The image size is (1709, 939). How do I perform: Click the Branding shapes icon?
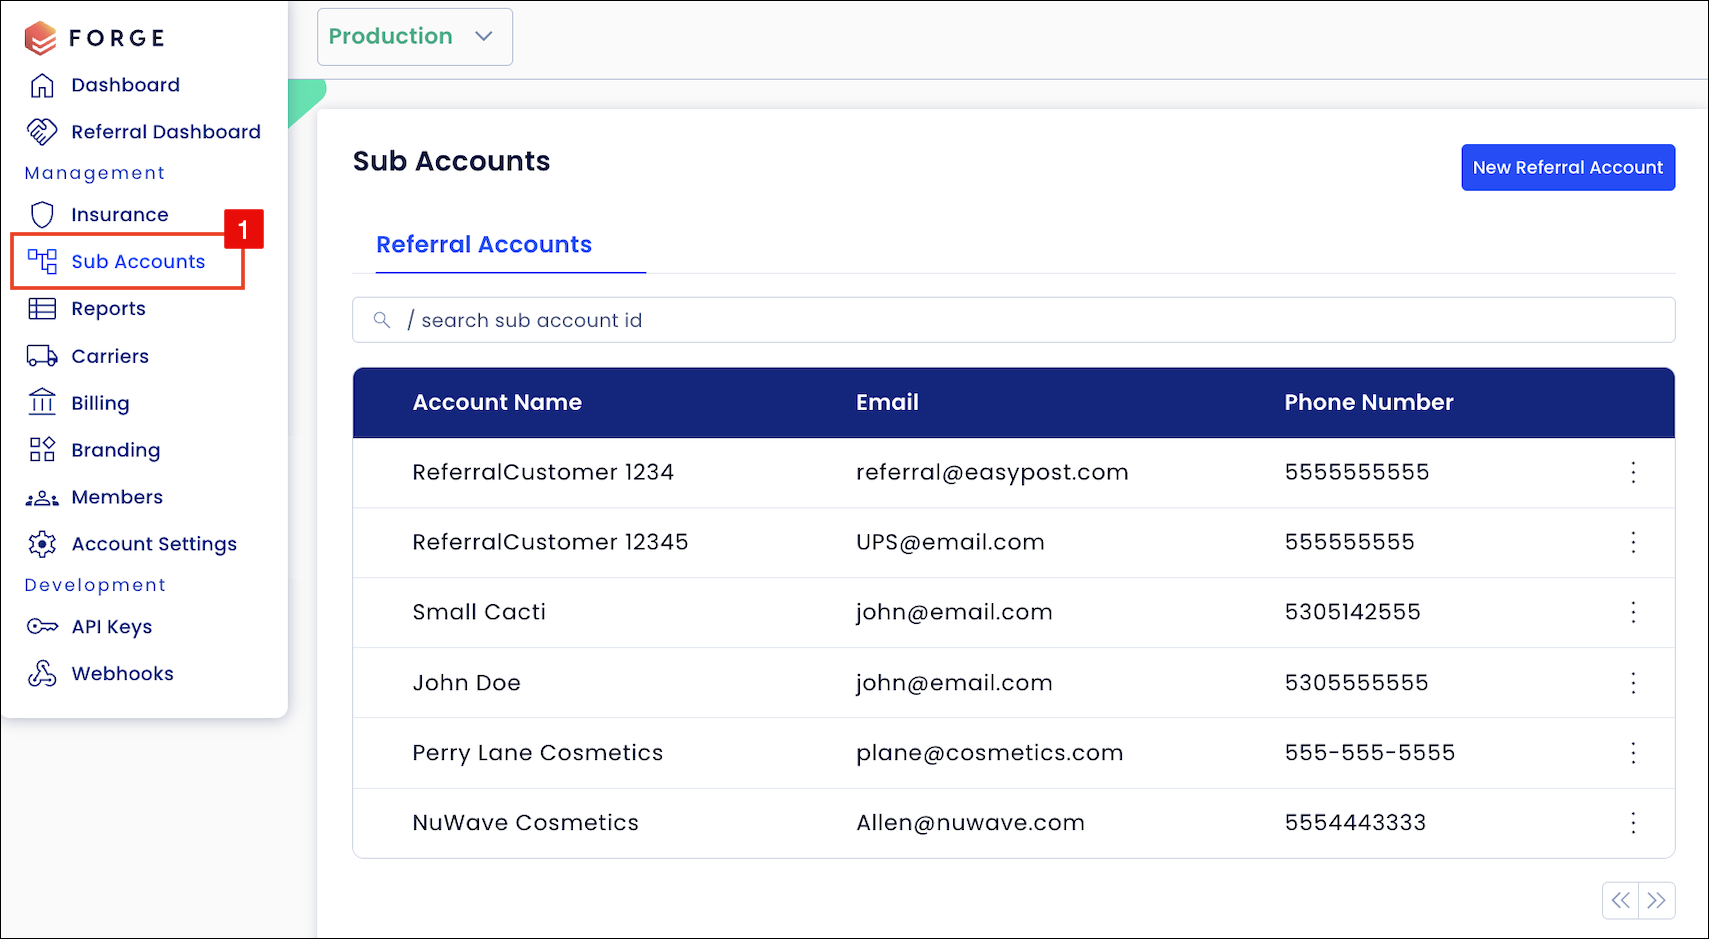tap(42, 450)
